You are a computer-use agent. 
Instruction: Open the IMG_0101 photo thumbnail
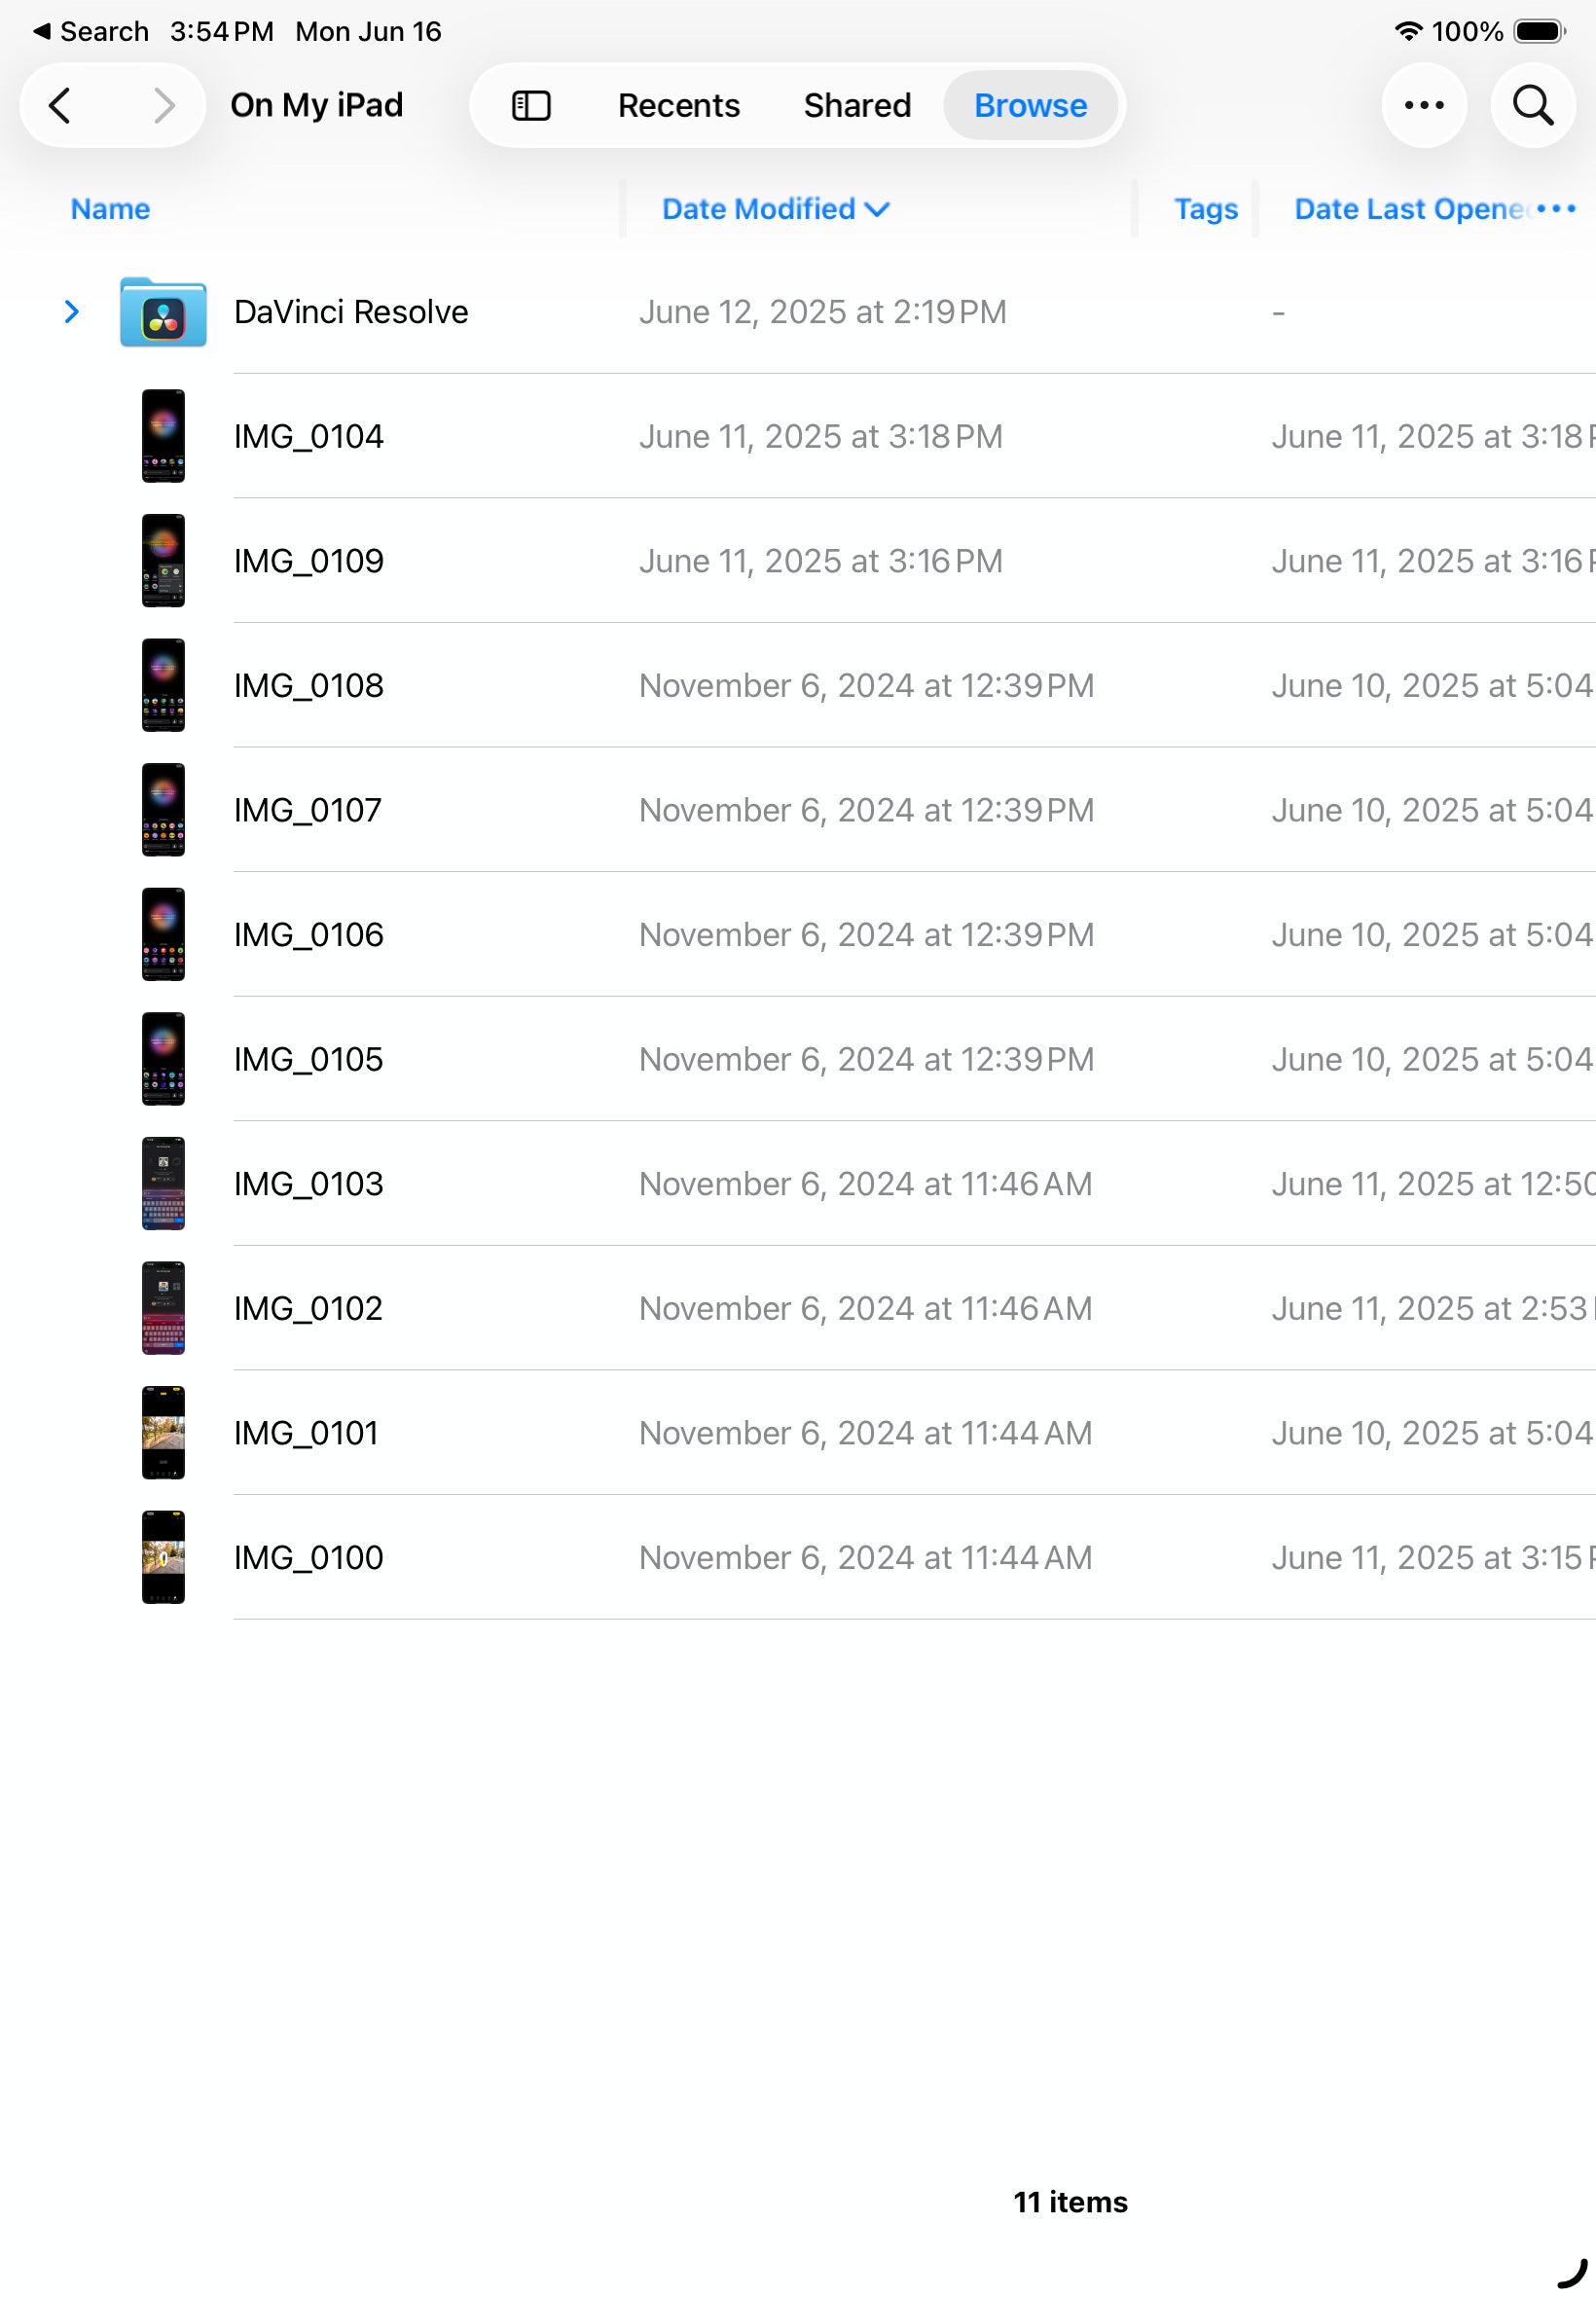tap(163, 1432)
